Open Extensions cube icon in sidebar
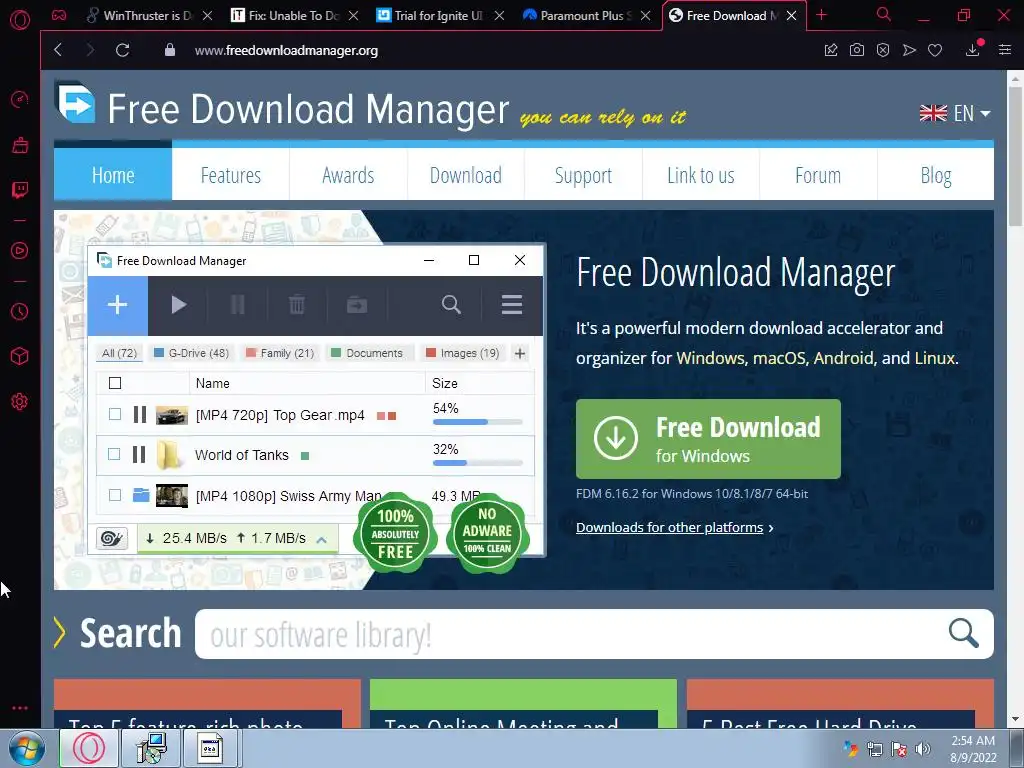1024x768 pixels. [x=20, y=356]
